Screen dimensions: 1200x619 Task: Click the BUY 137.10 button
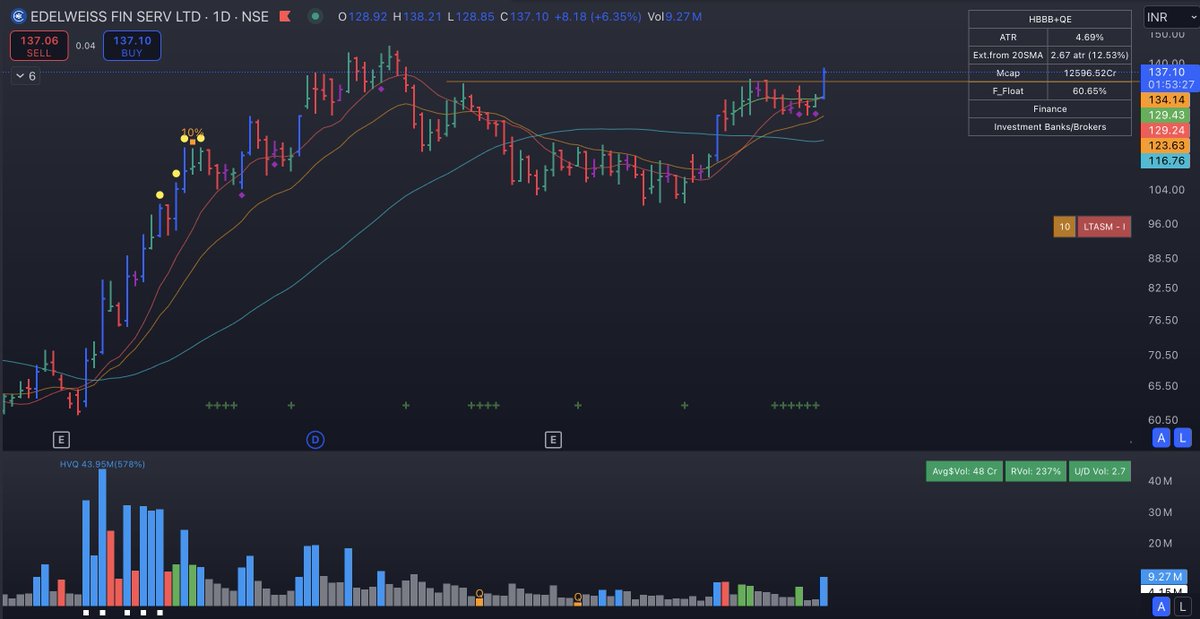[132, 45]
